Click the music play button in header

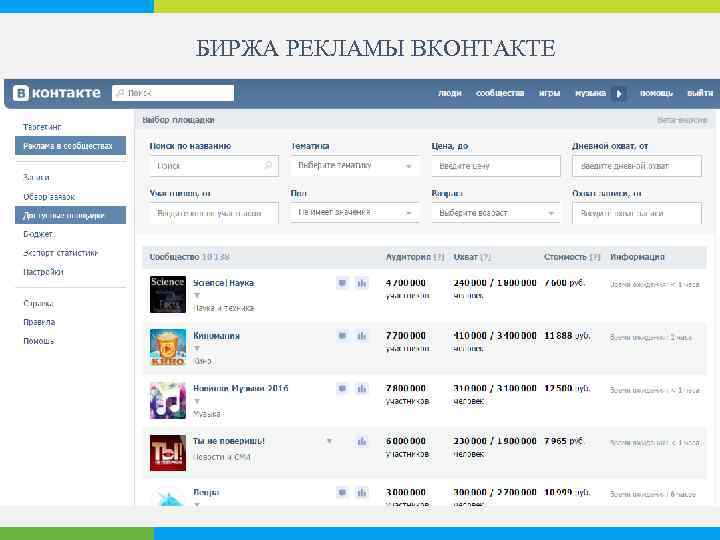click(x=619, y=94)
